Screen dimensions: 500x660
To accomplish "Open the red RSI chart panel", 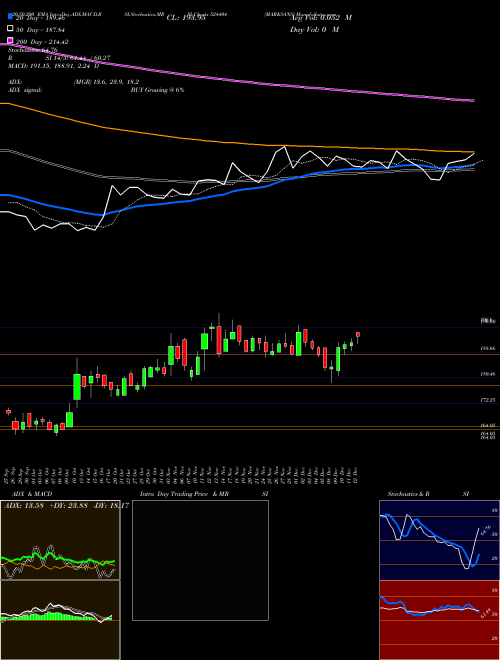I will click(439, 620).
